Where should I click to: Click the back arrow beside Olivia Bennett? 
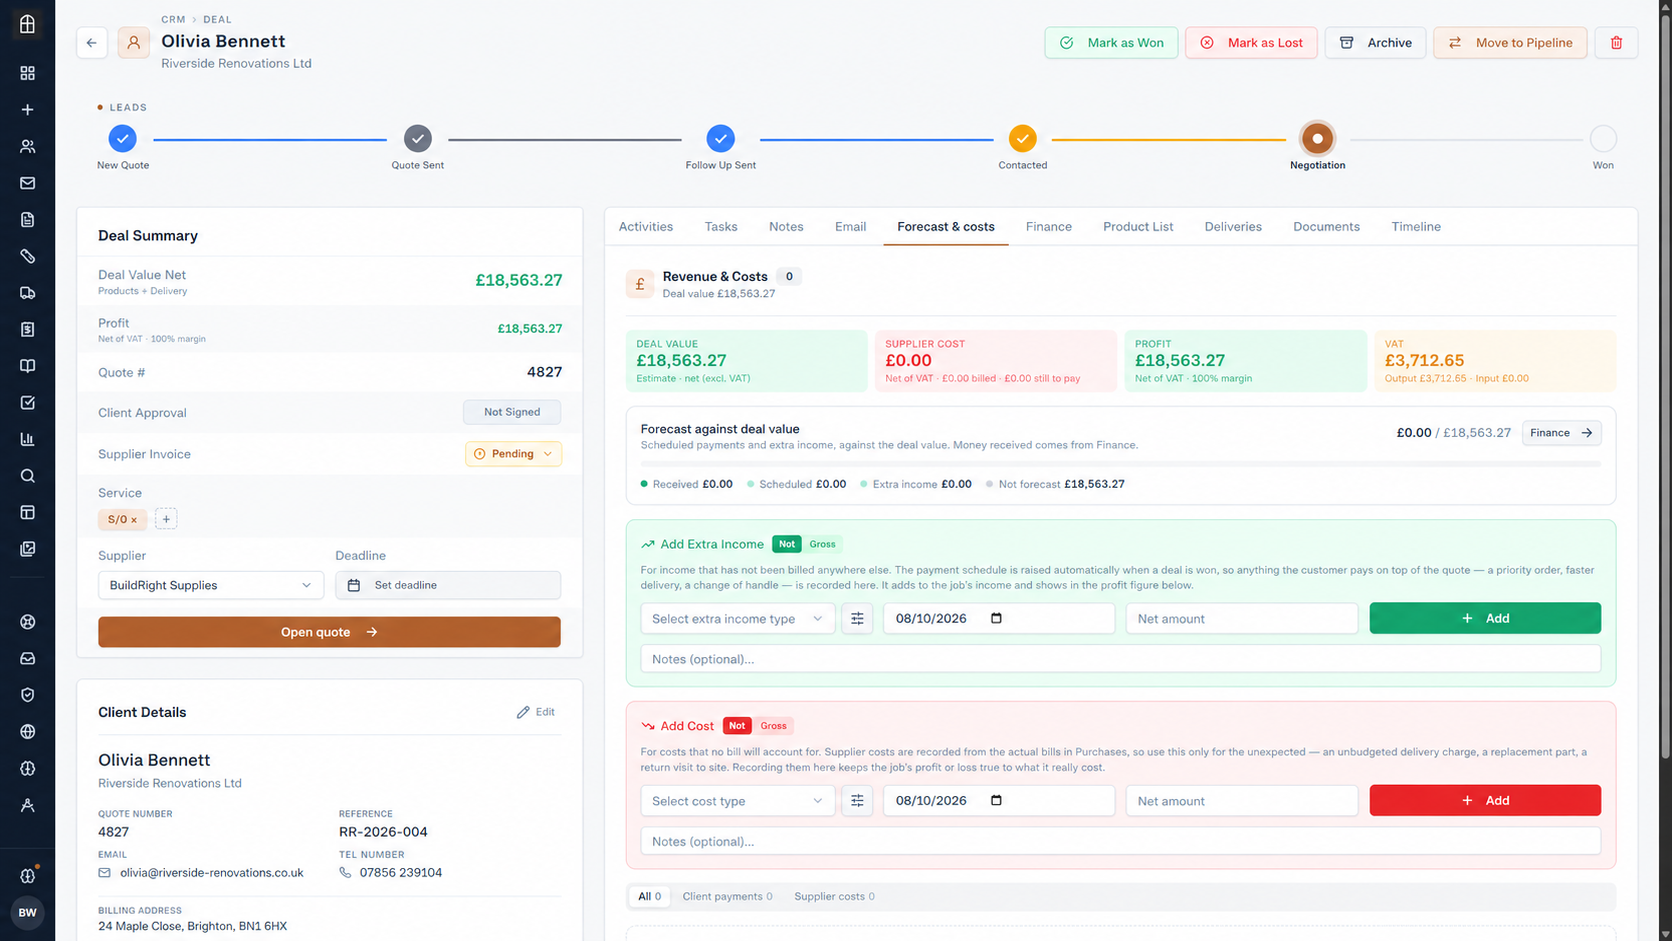coord(92,43)
